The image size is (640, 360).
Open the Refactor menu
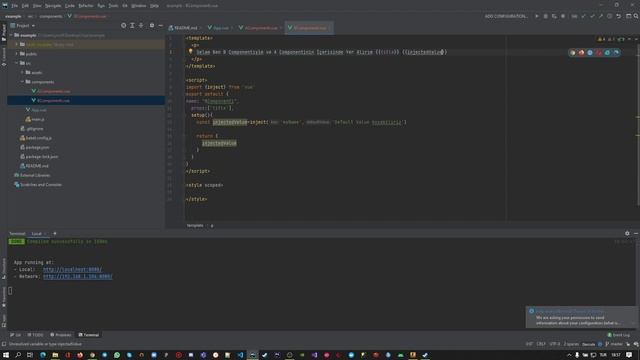(86, 6)
